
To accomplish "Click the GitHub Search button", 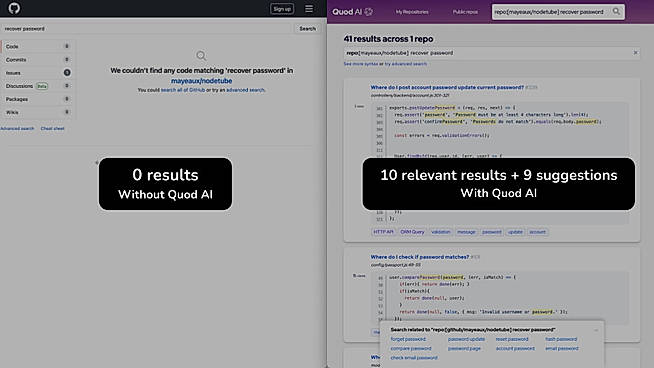I will [x=307, y=29].
